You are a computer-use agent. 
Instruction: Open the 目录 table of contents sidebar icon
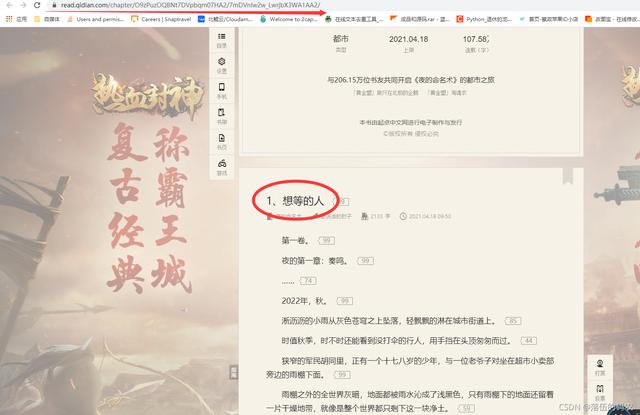222,40
